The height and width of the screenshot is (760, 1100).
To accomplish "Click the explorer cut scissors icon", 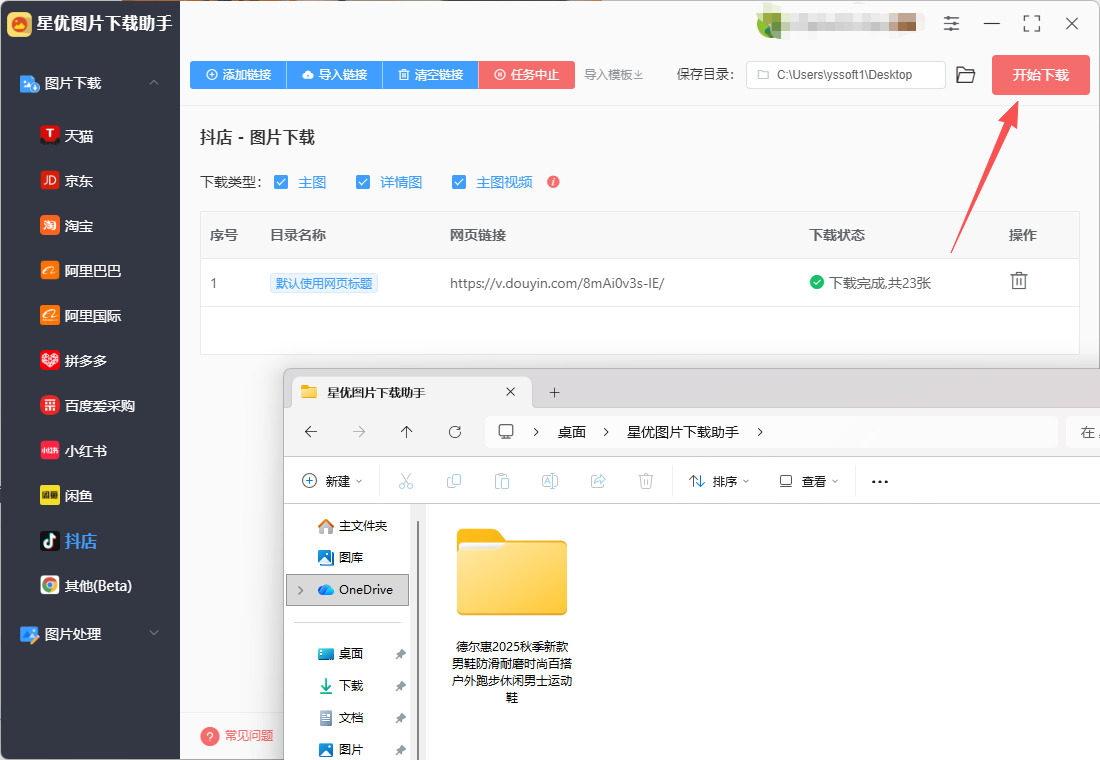I will click(405, 481).
